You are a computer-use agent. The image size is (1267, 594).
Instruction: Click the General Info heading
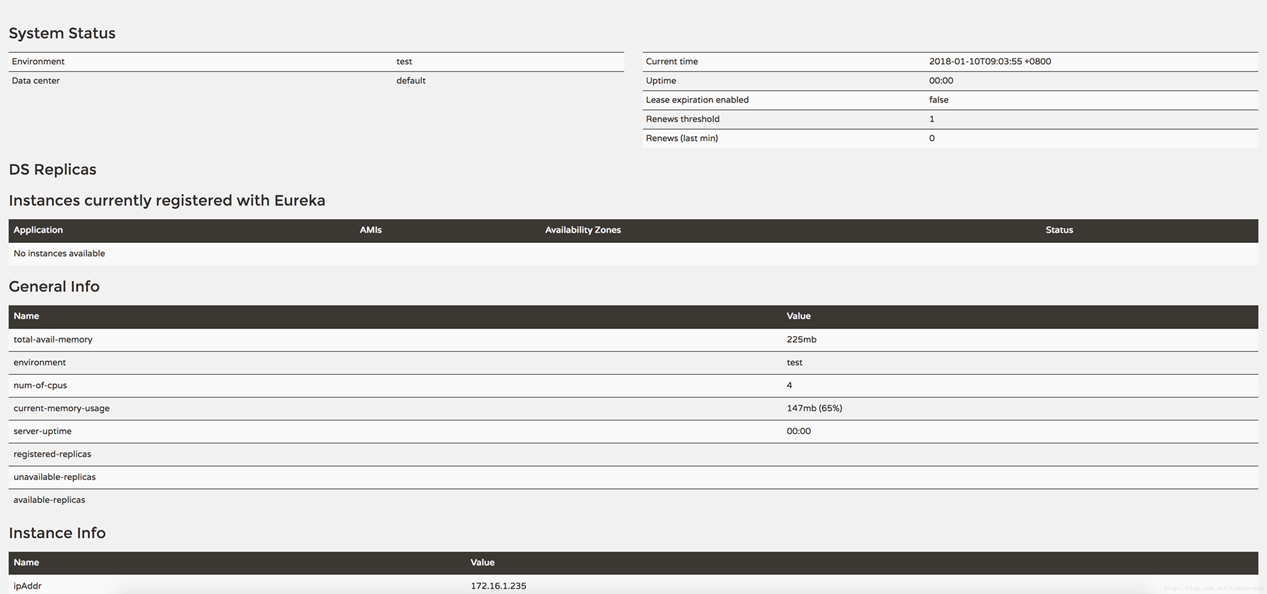click(54, 286)
